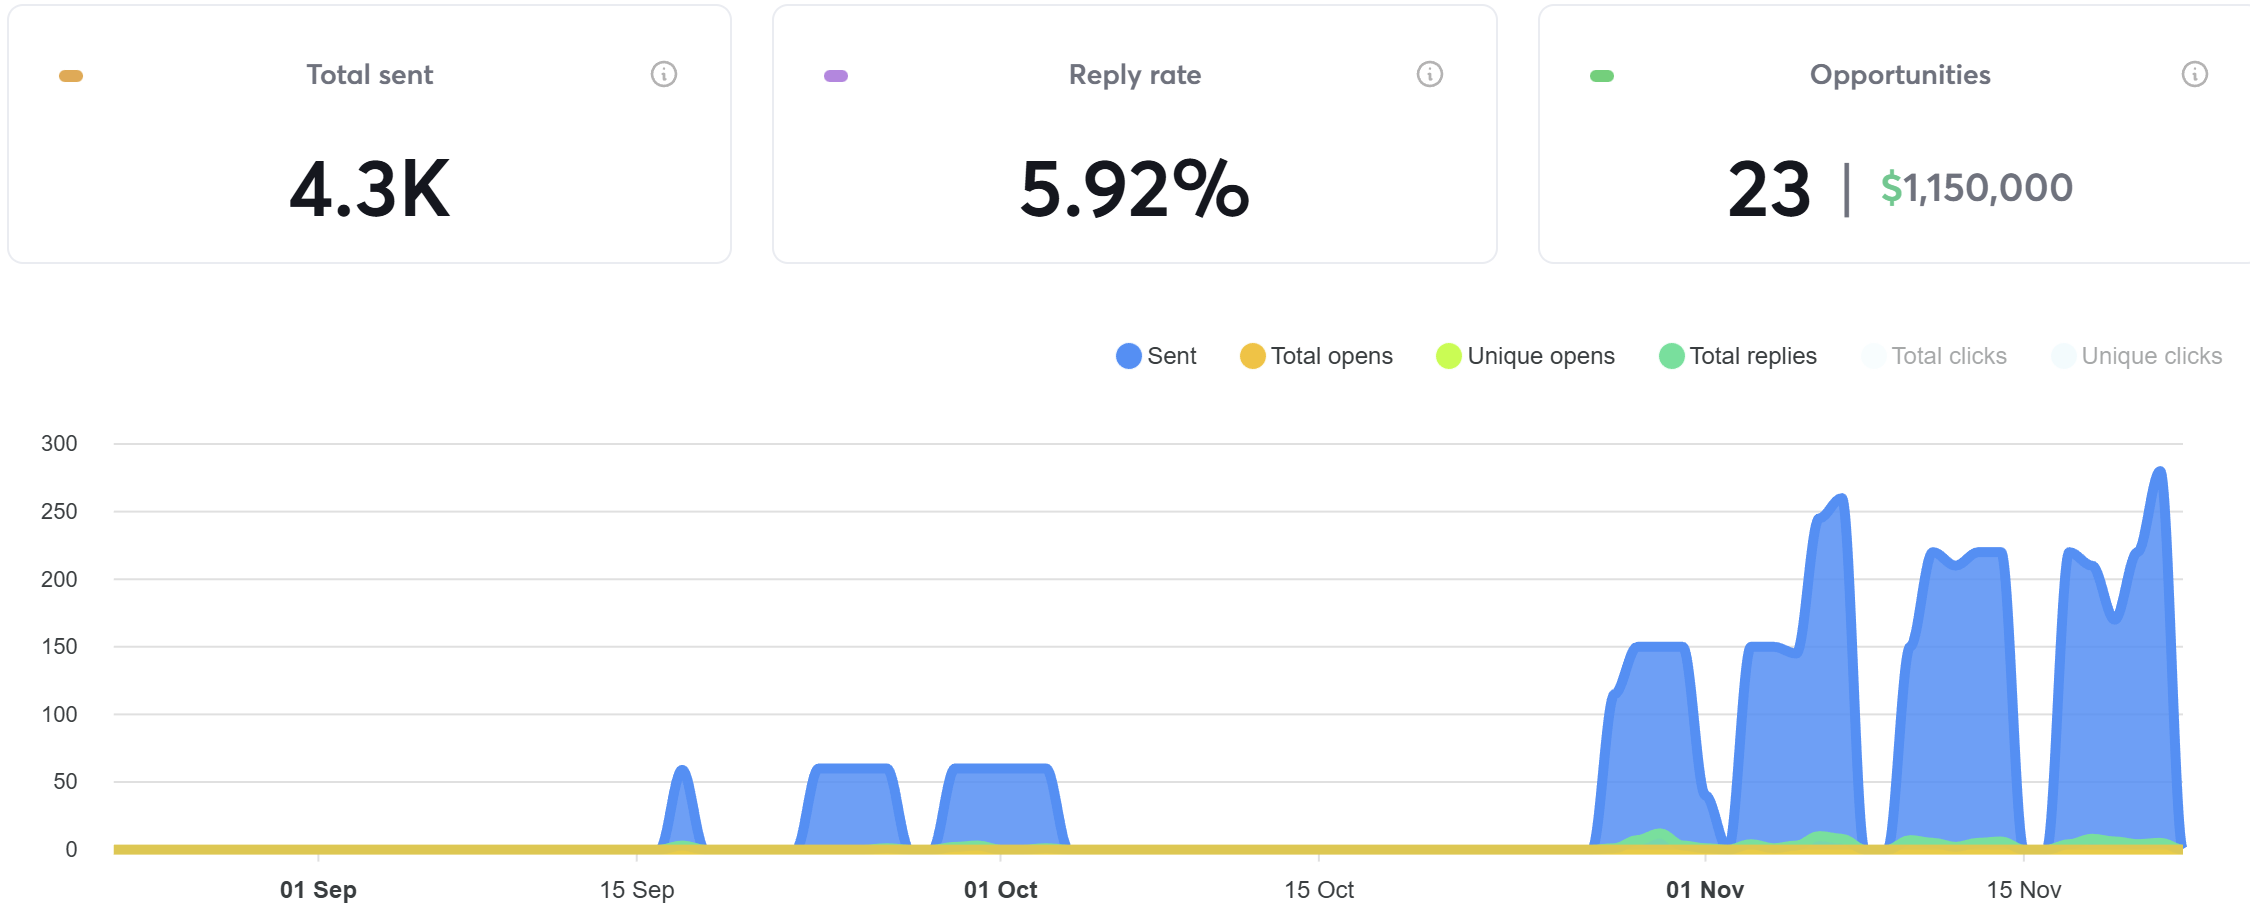Click the 4.3K total sent value
The height and width of the screenshot is (909, 2250).
click(370, 189)
